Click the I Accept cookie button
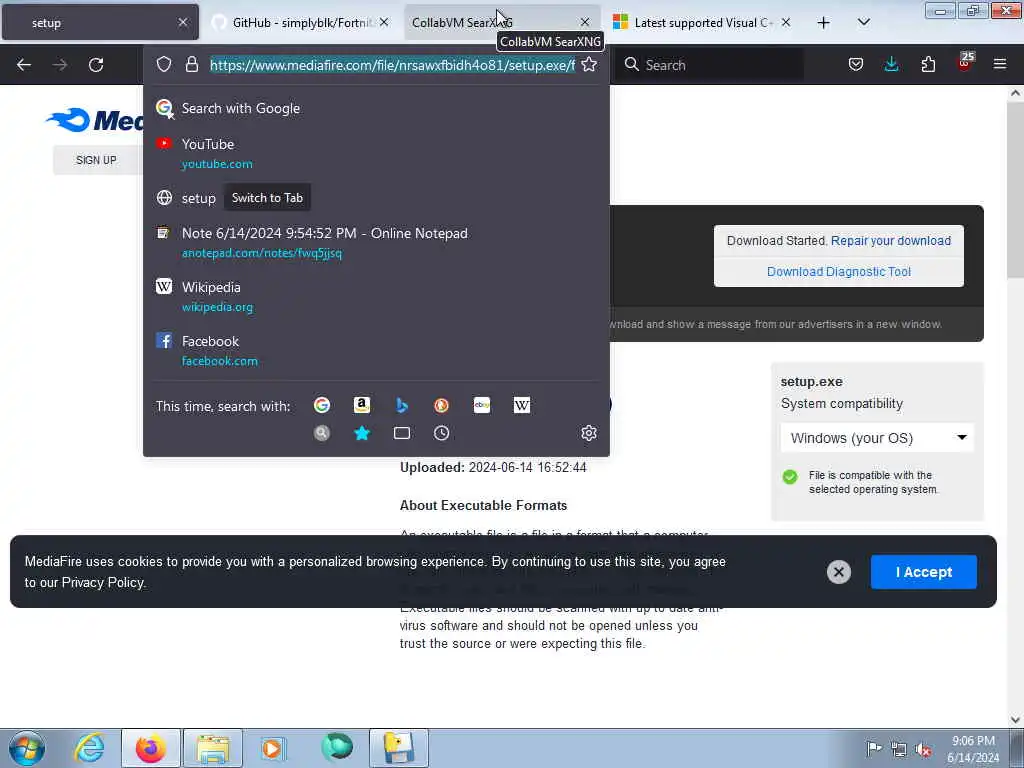The width and height of the screenshot is (1024, 768). point(923,572)
